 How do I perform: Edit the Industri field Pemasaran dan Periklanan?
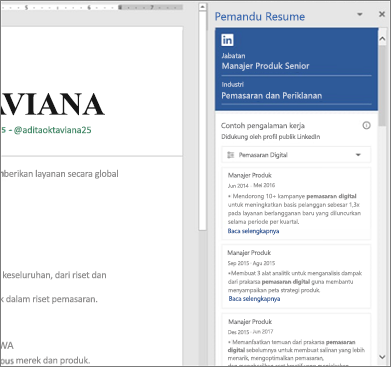coord(296,96)
